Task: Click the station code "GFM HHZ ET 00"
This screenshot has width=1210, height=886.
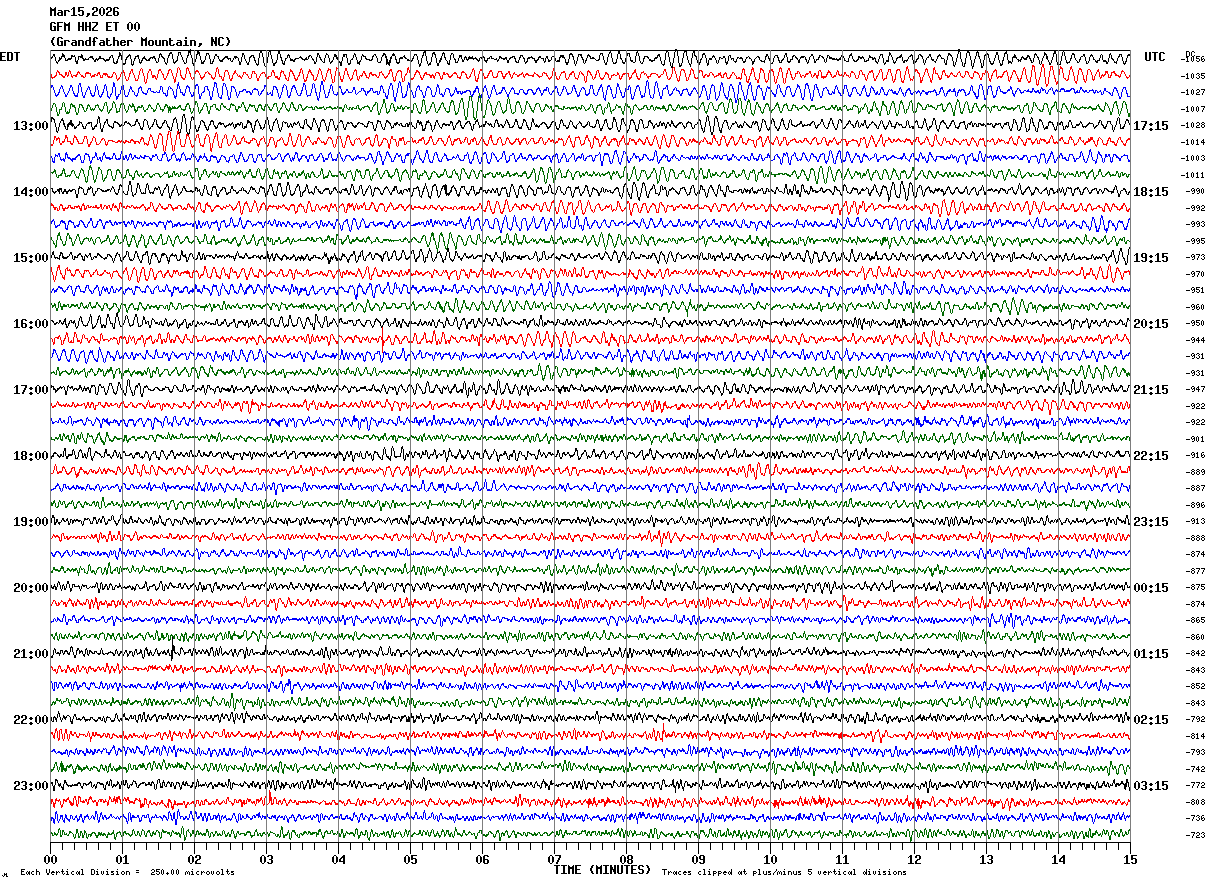Action: pos(95,27)
